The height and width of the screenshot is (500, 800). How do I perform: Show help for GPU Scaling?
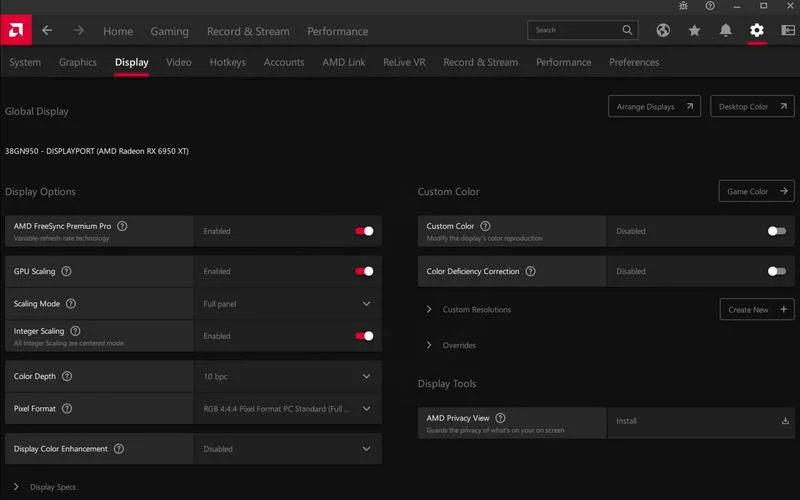click(x=66, y=271)
